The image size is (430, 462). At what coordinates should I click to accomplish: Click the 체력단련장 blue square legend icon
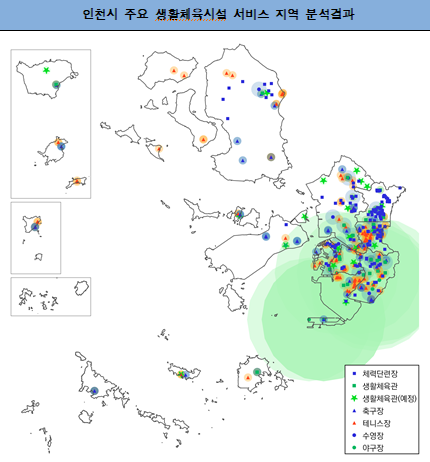pyautogui.click(x=354, y=374)
